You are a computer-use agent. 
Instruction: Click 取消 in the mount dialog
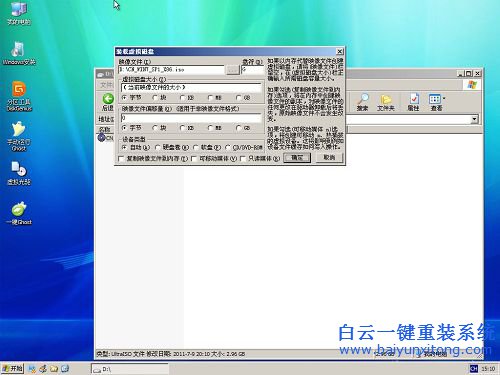329,158
